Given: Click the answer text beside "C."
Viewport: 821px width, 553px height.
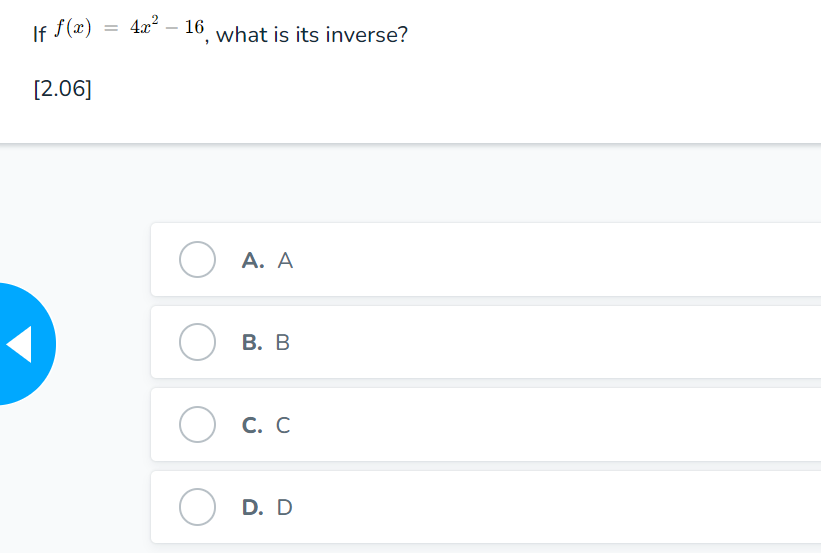Looking at the screenshot, I should tap(283, 425).
